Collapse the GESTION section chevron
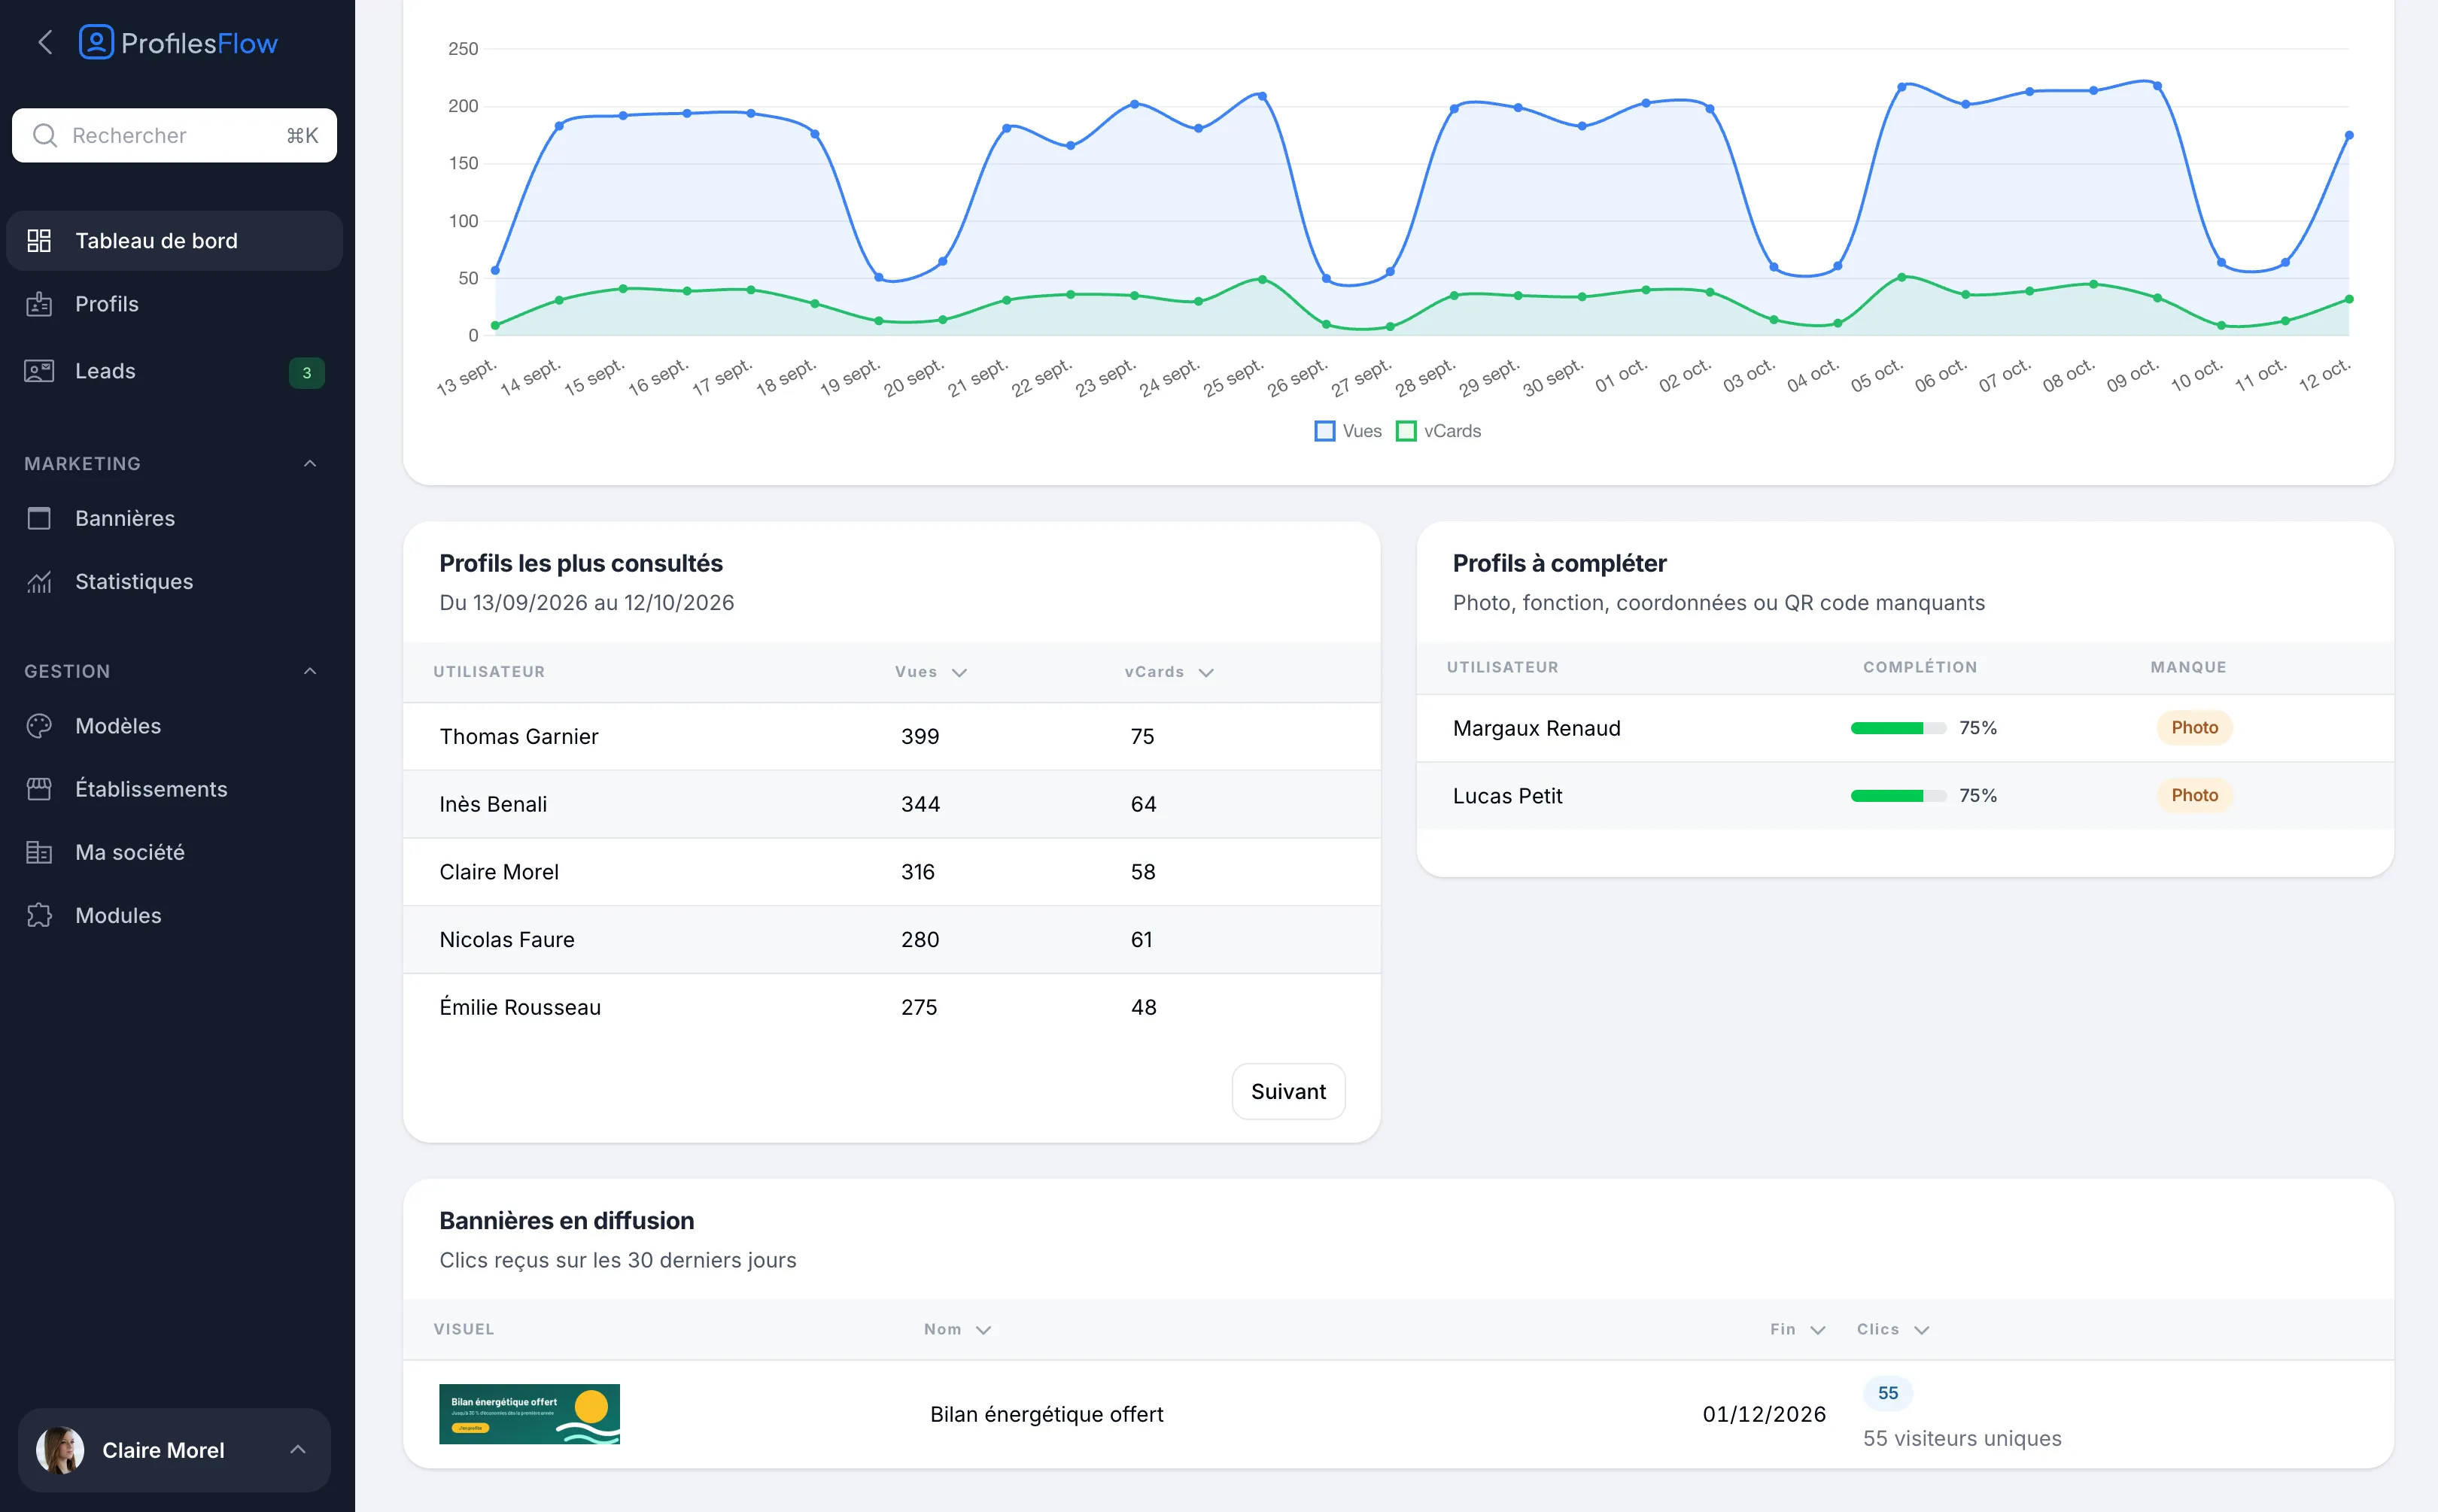 [310, 671]
